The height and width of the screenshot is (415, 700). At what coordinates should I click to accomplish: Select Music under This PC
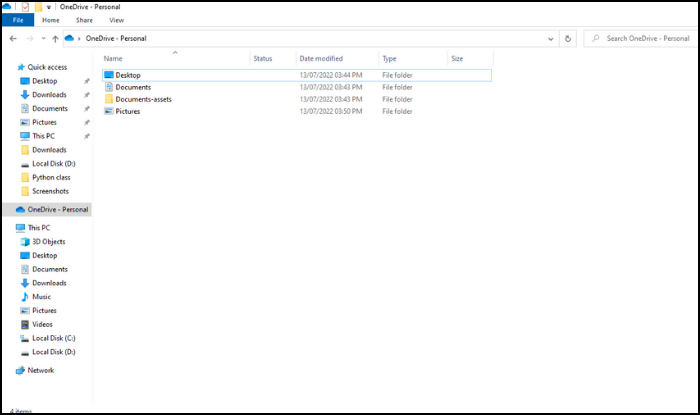(x=41, y=297)
